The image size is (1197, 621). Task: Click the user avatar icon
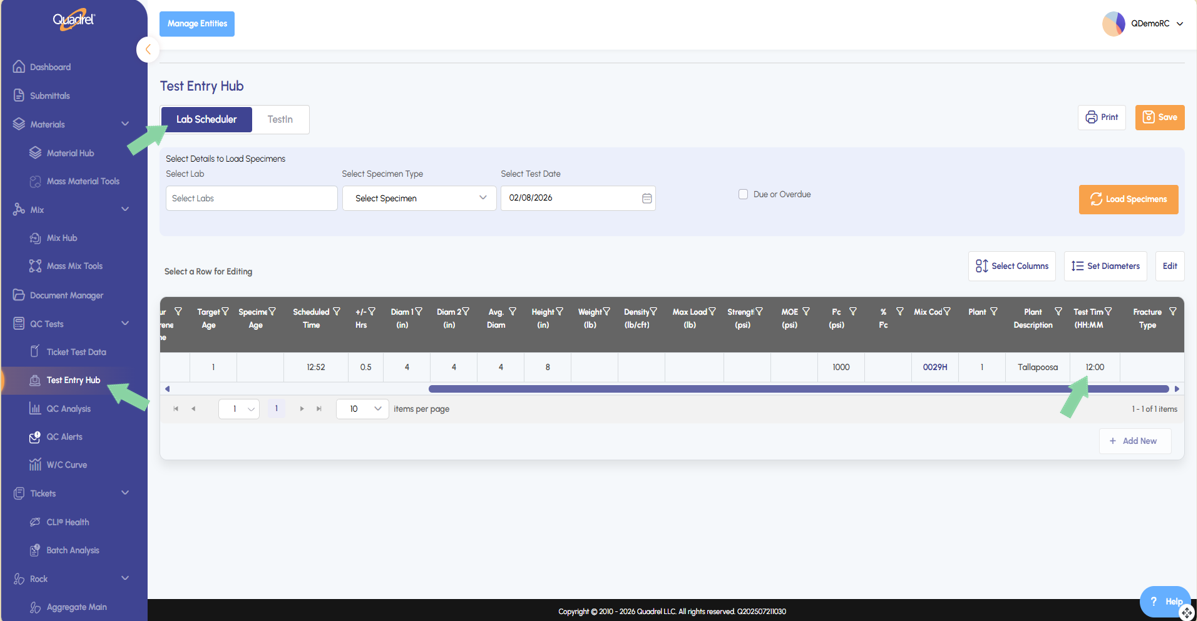[x=1114, y=24]
